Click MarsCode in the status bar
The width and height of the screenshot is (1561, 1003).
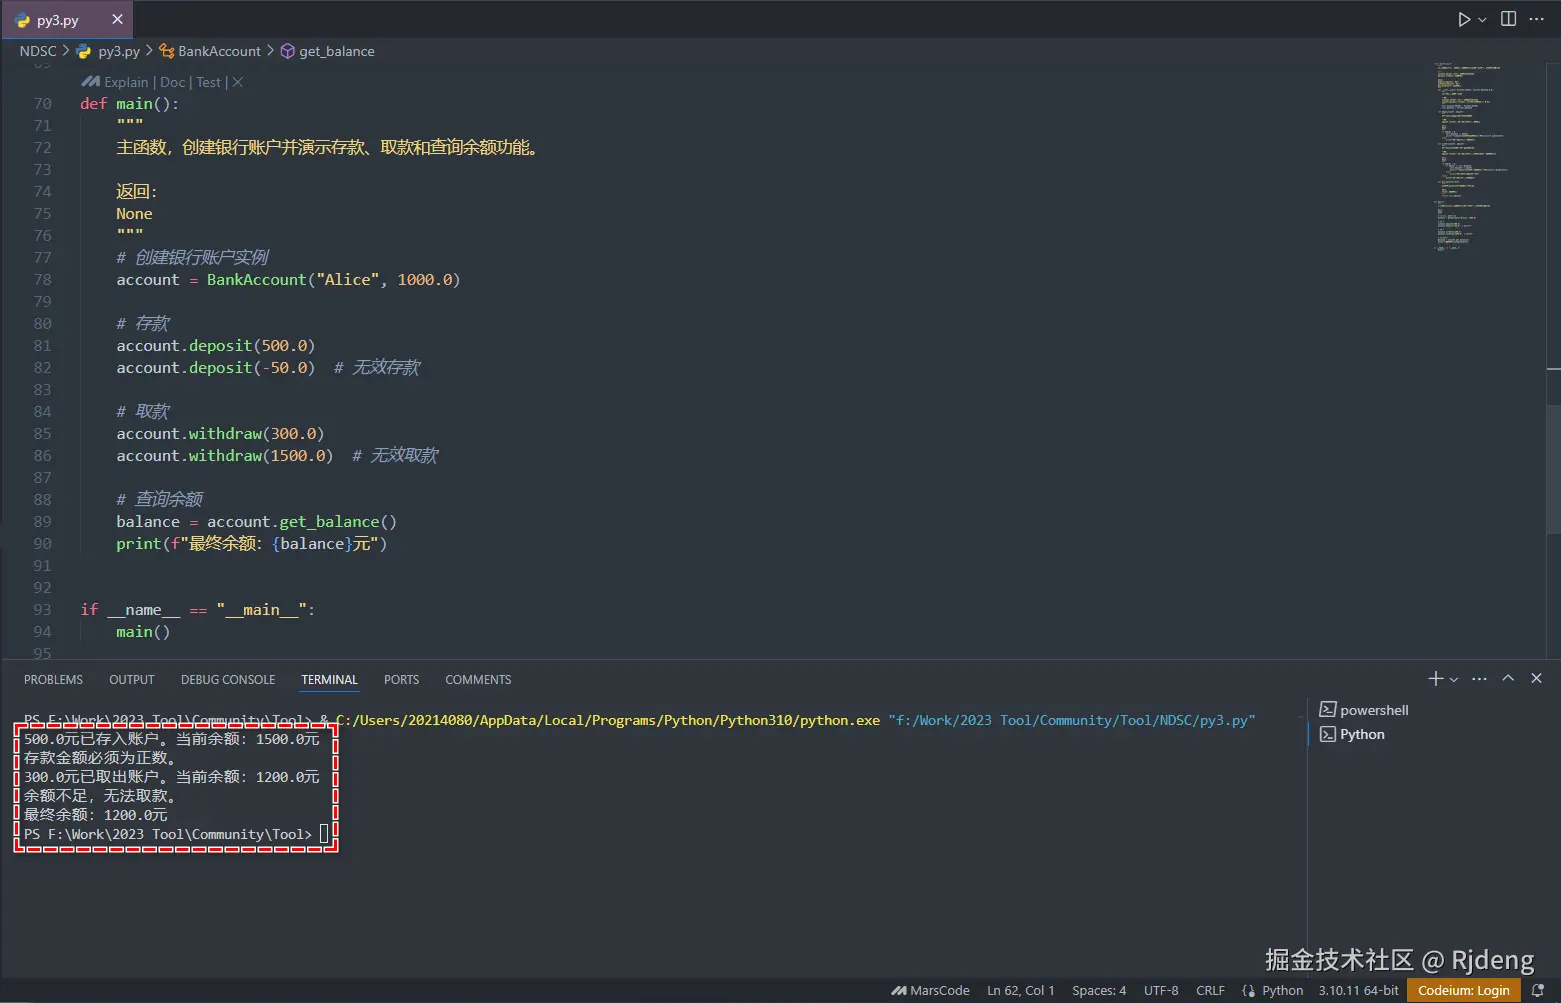tap(930, 990)
